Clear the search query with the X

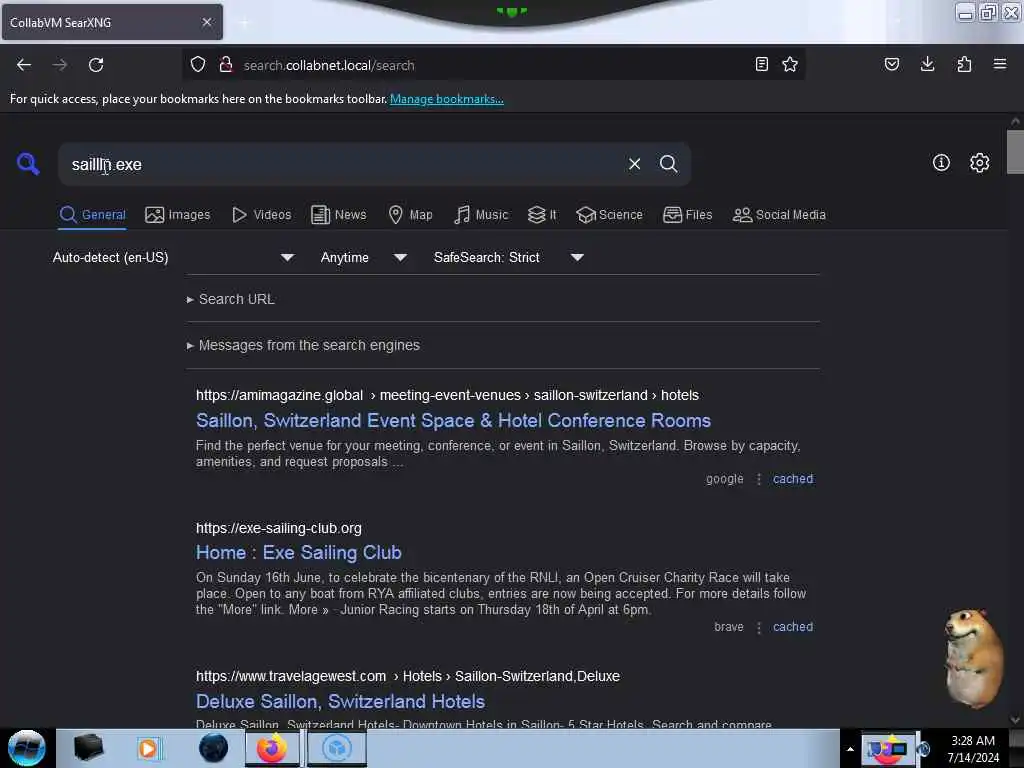(x=634, y=164)
